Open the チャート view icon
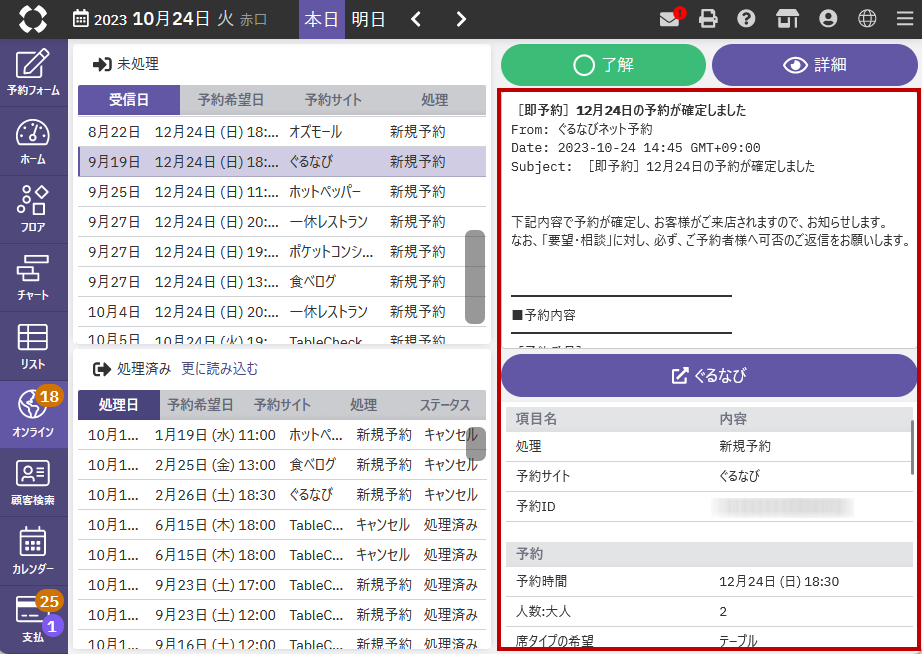Image resolution: width=922 pixels, height=654 pixels. click(33, 277)
